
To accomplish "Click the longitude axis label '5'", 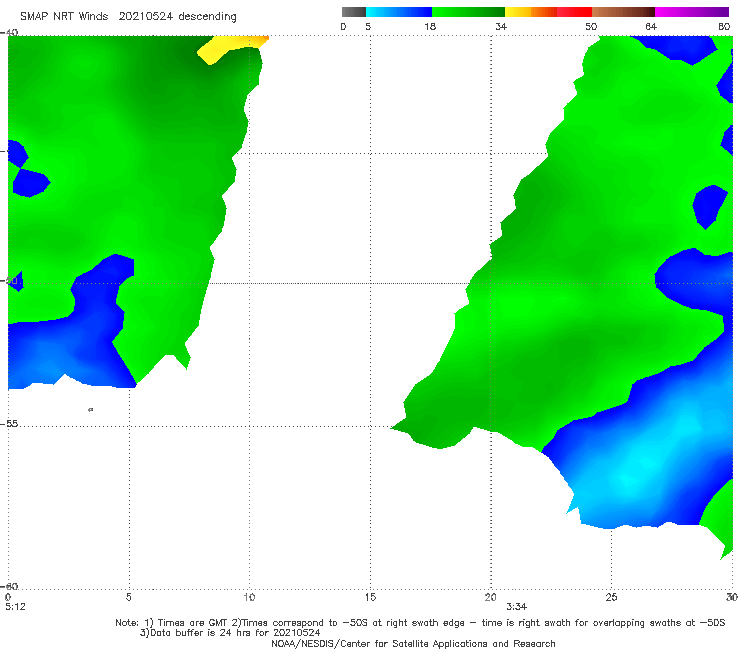I will tap(128, 598).
